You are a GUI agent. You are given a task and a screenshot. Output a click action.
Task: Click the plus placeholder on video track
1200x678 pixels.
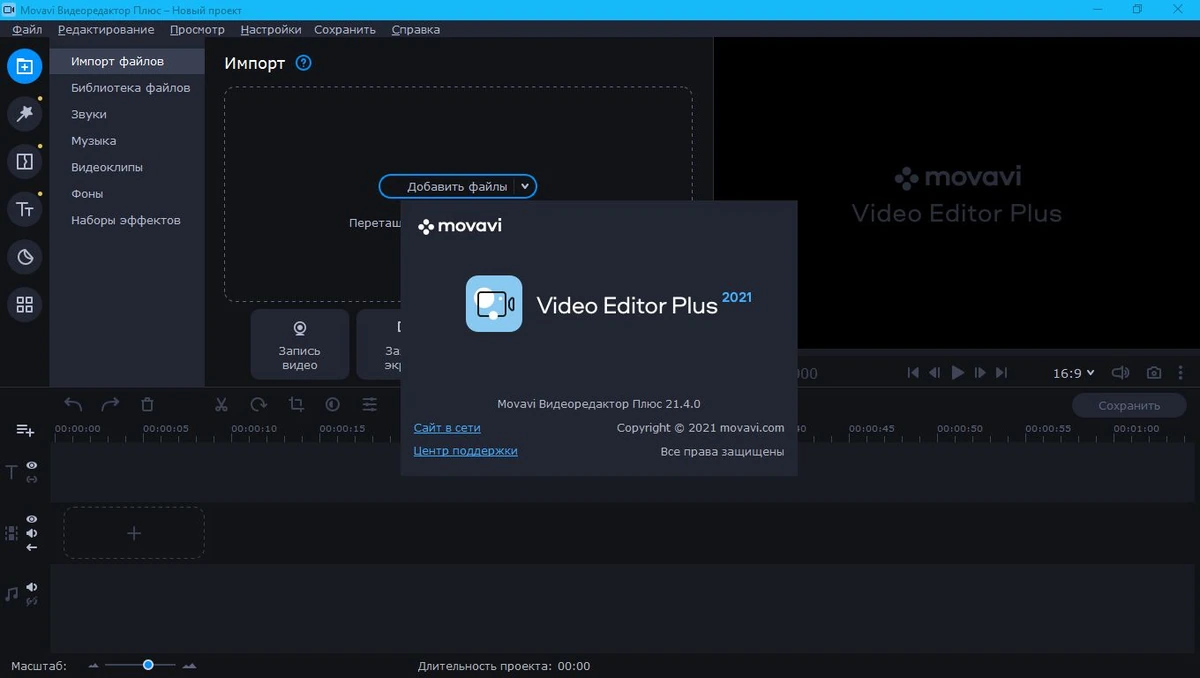point(134,533)
